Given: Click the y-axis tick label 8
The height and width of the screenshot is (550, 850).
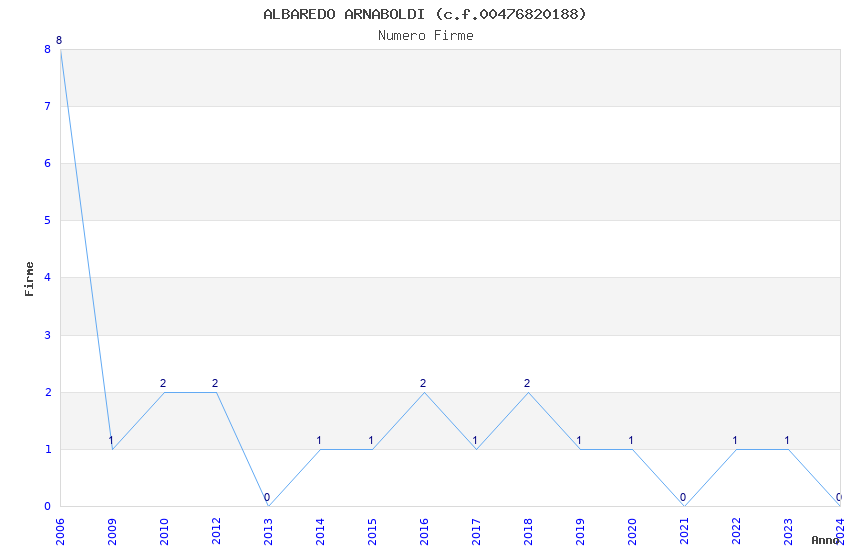Looking at the screenshot, I should pos(48,49).
